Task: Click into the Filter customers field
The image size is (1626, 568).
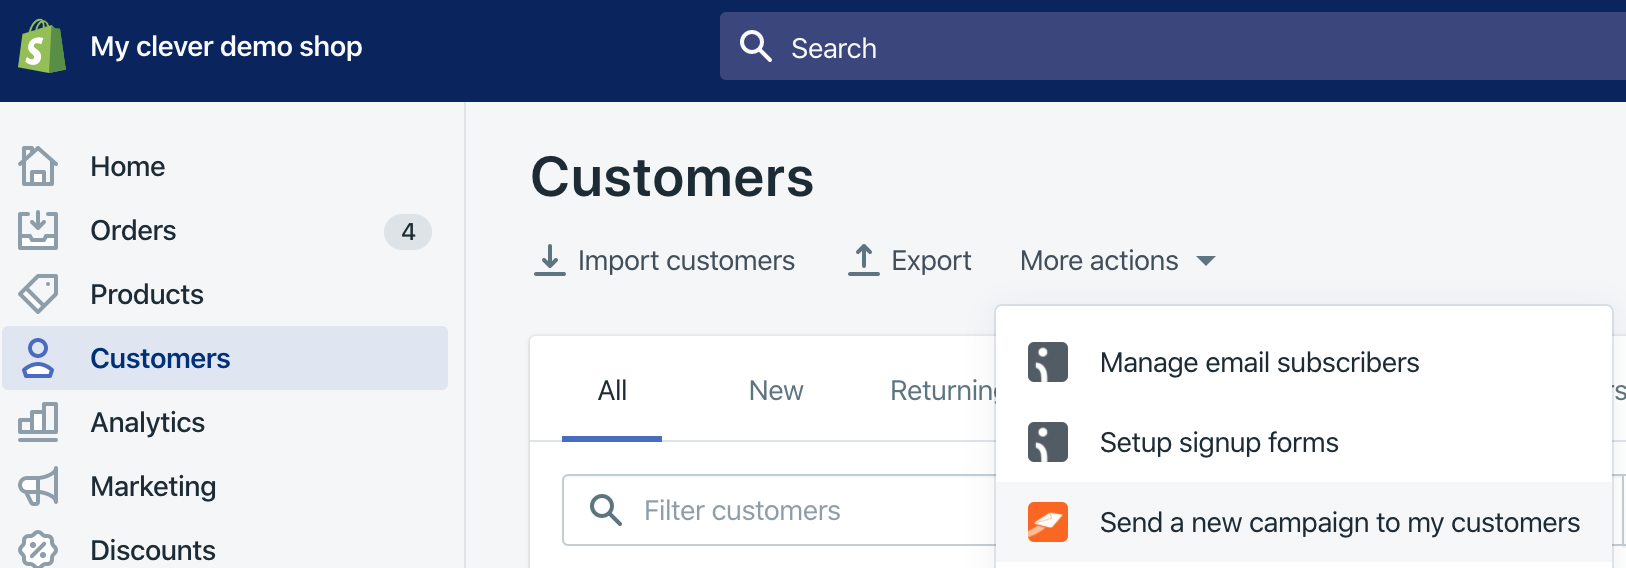Action: [x=780, y=510]
